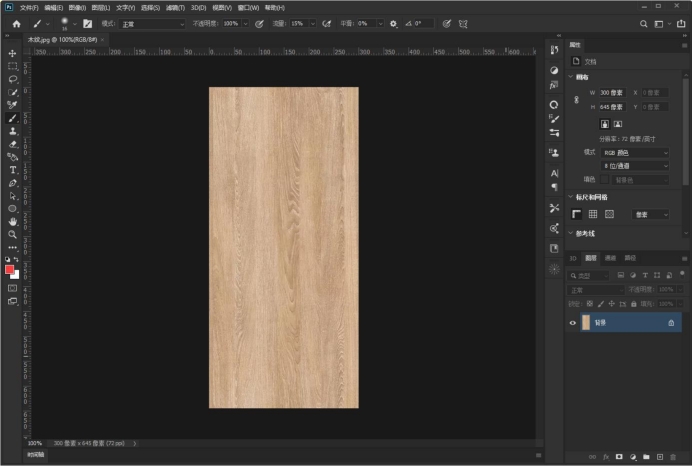The width and height of the screenshot is (692, 466).
Task: Open layer filter type dropdown
Action: coord(588,275)
